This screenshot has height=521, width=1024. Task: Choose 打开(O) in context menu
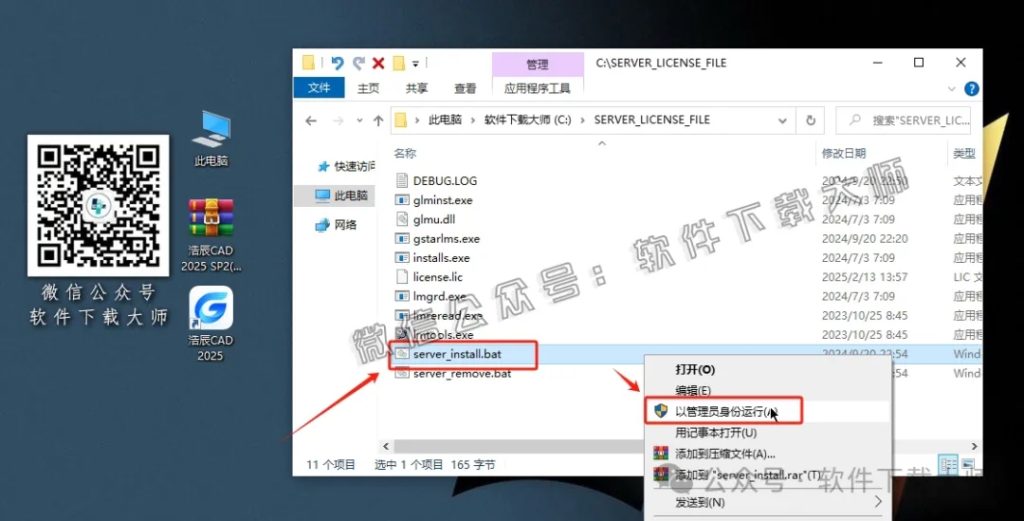(x=695, y=370)
